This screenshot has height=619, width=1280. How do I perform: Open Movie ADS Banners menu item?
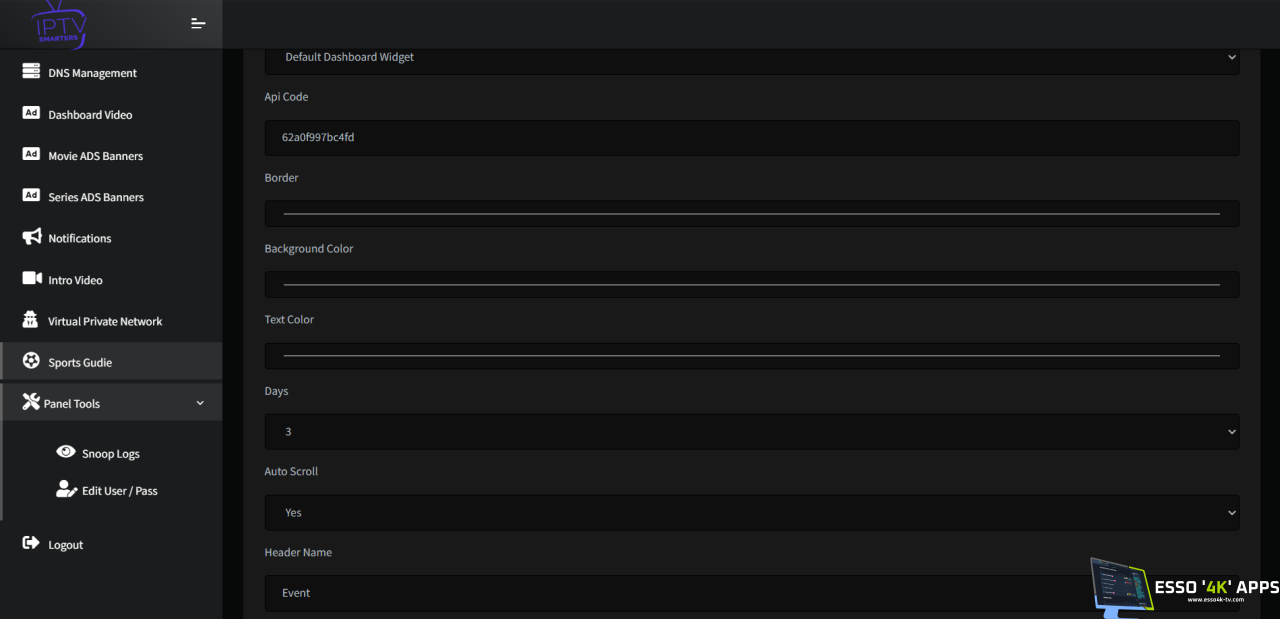pyautogui.click(x=95, y=156)
